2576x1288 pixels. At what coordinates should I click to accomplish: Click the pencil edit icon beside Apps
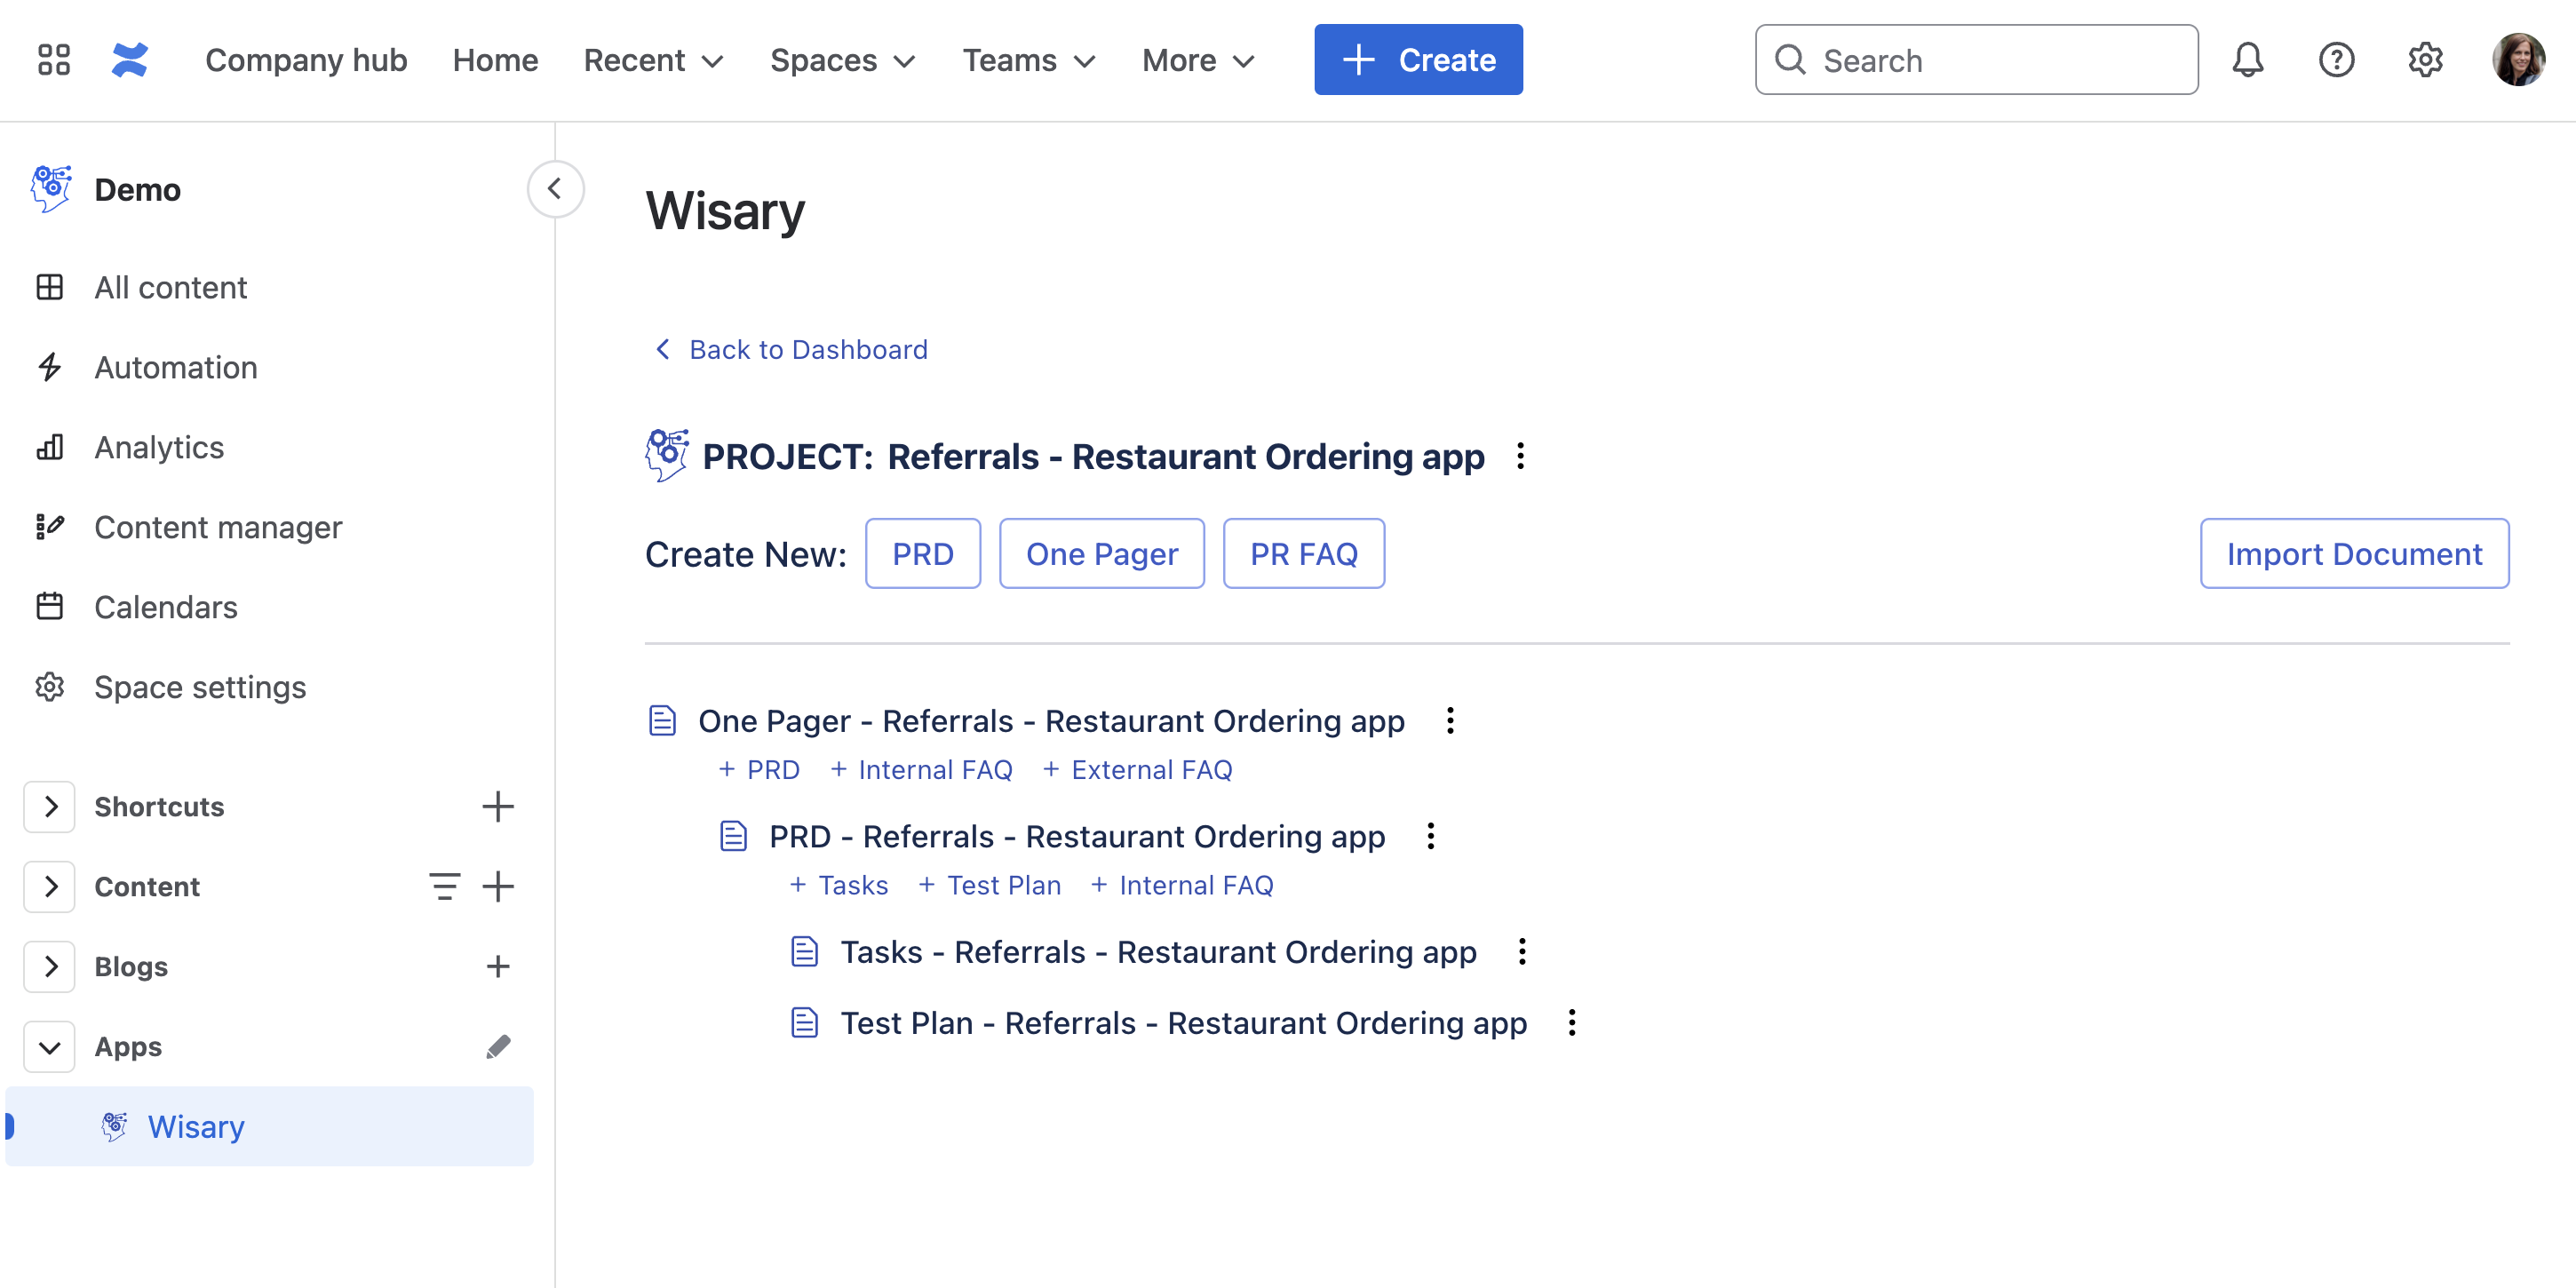[498, 1046]
